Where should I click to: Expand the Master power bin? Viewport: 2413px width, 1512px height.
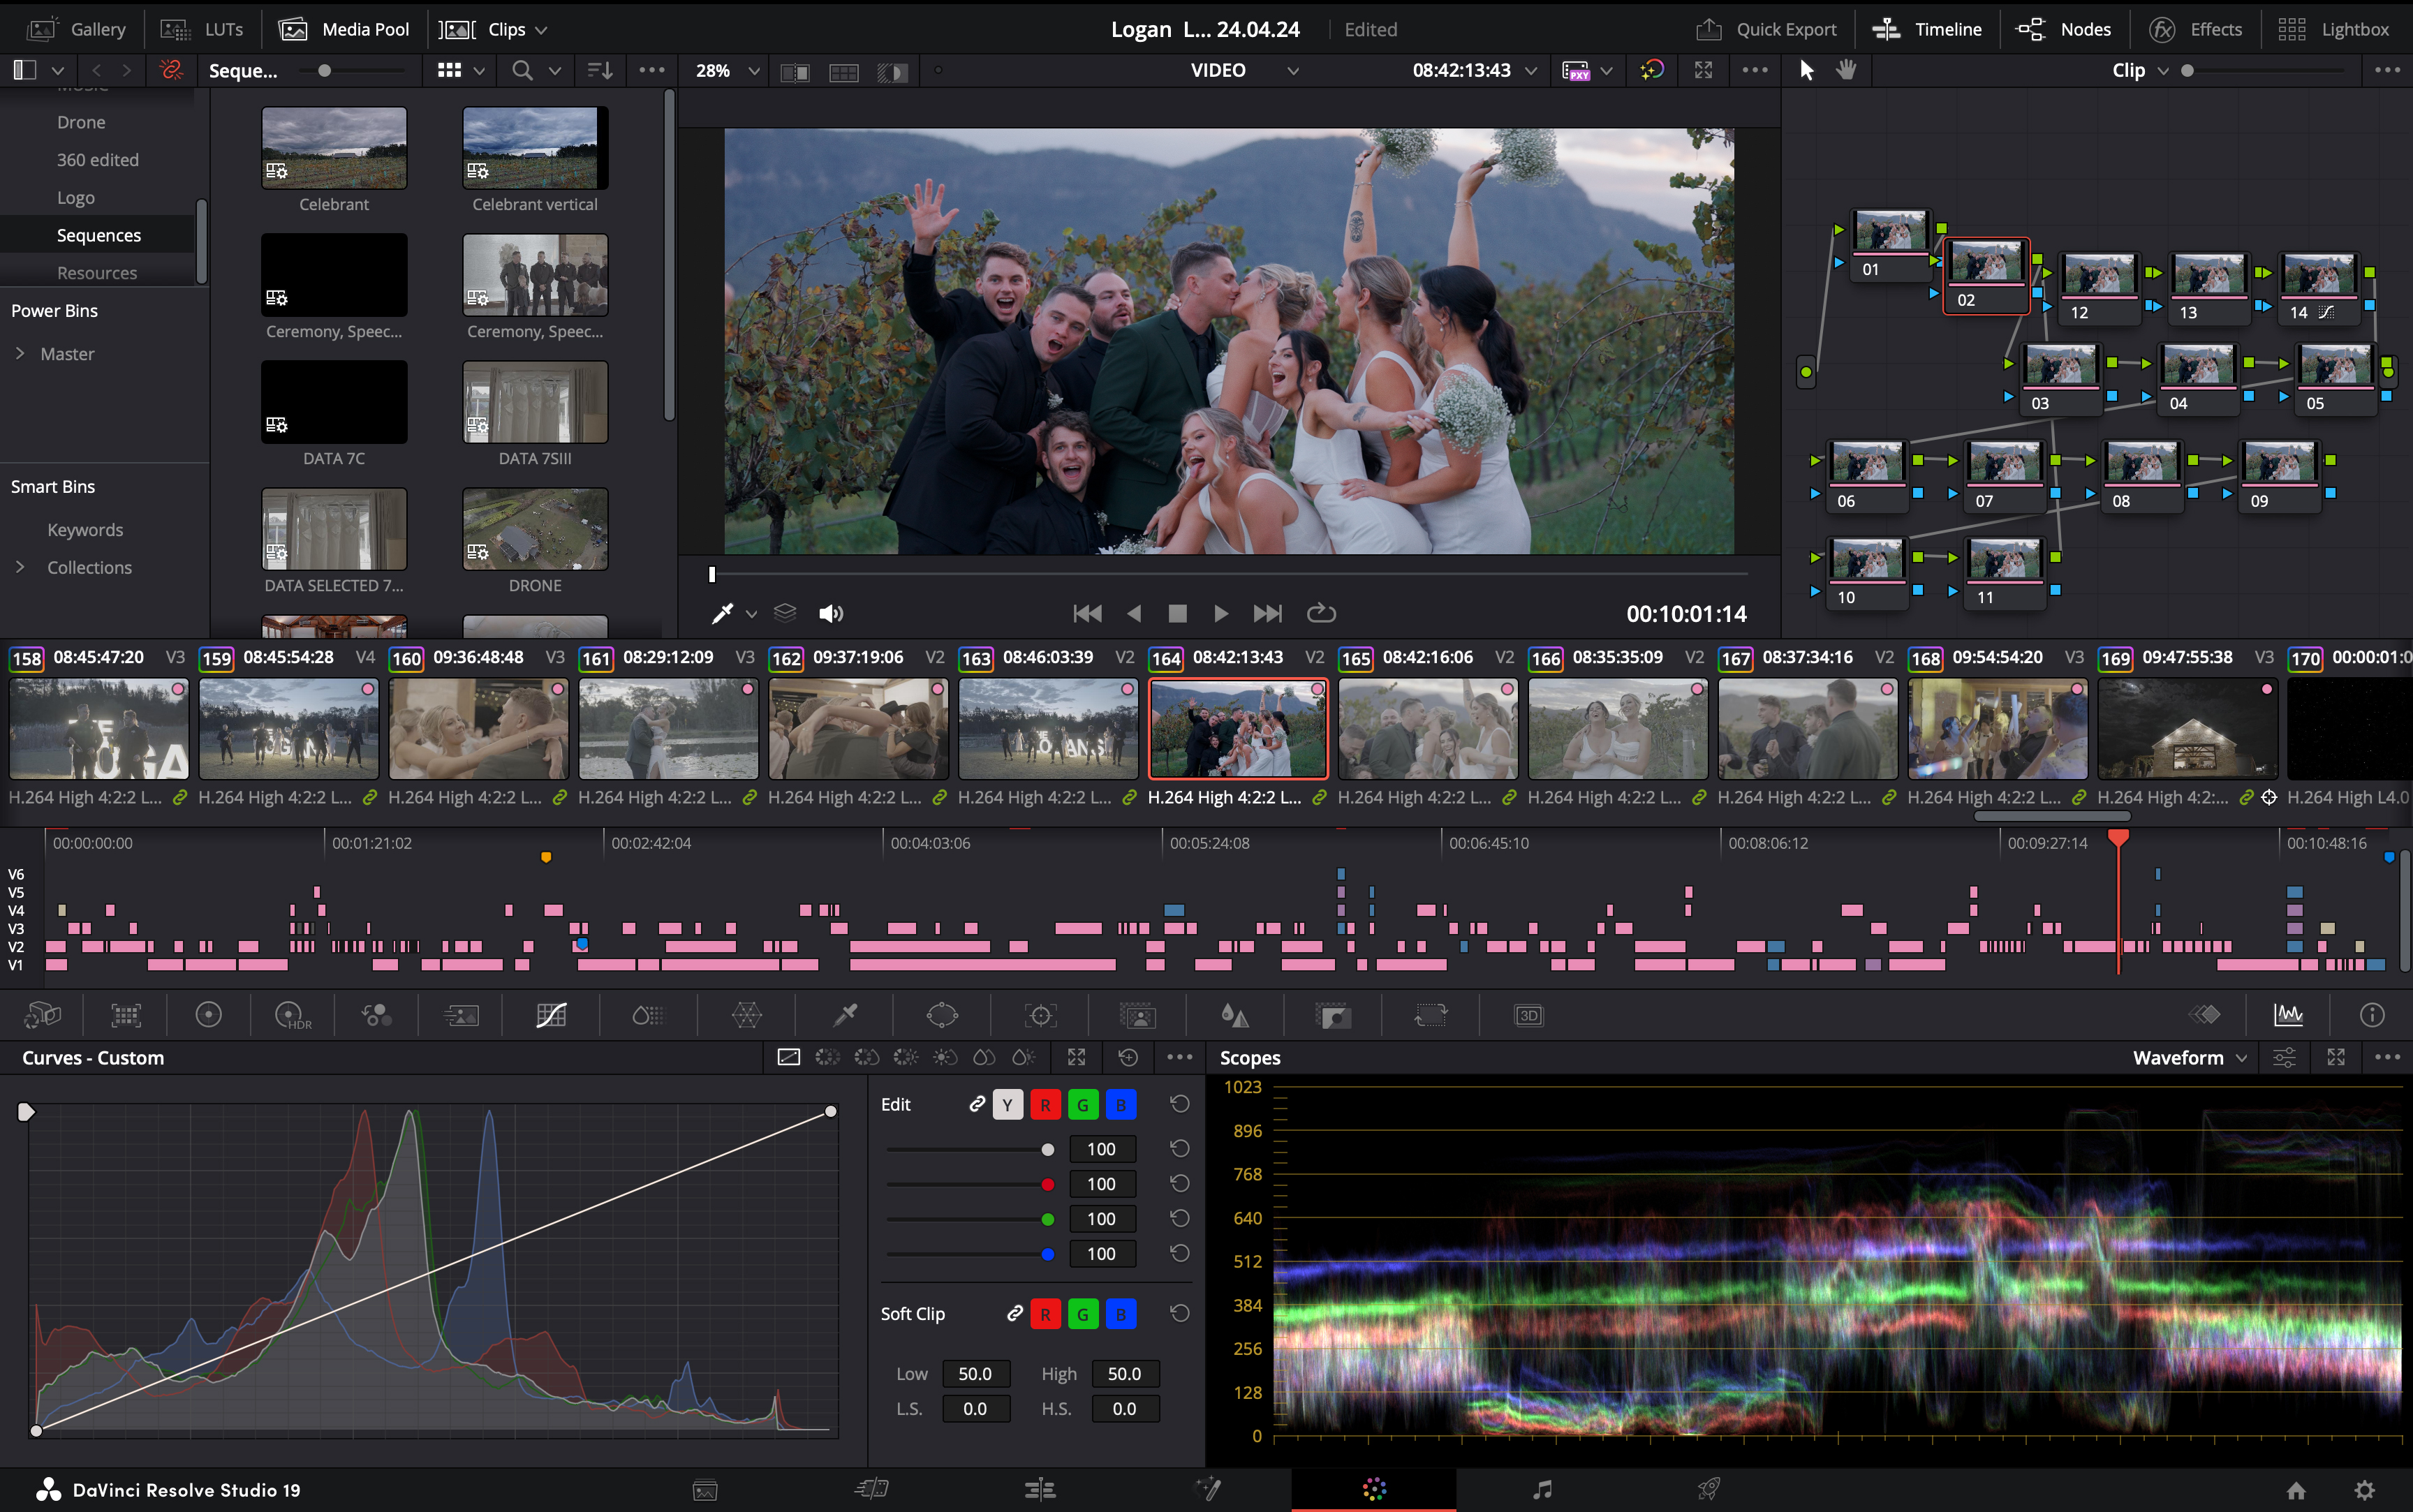(x=20, y=353)
